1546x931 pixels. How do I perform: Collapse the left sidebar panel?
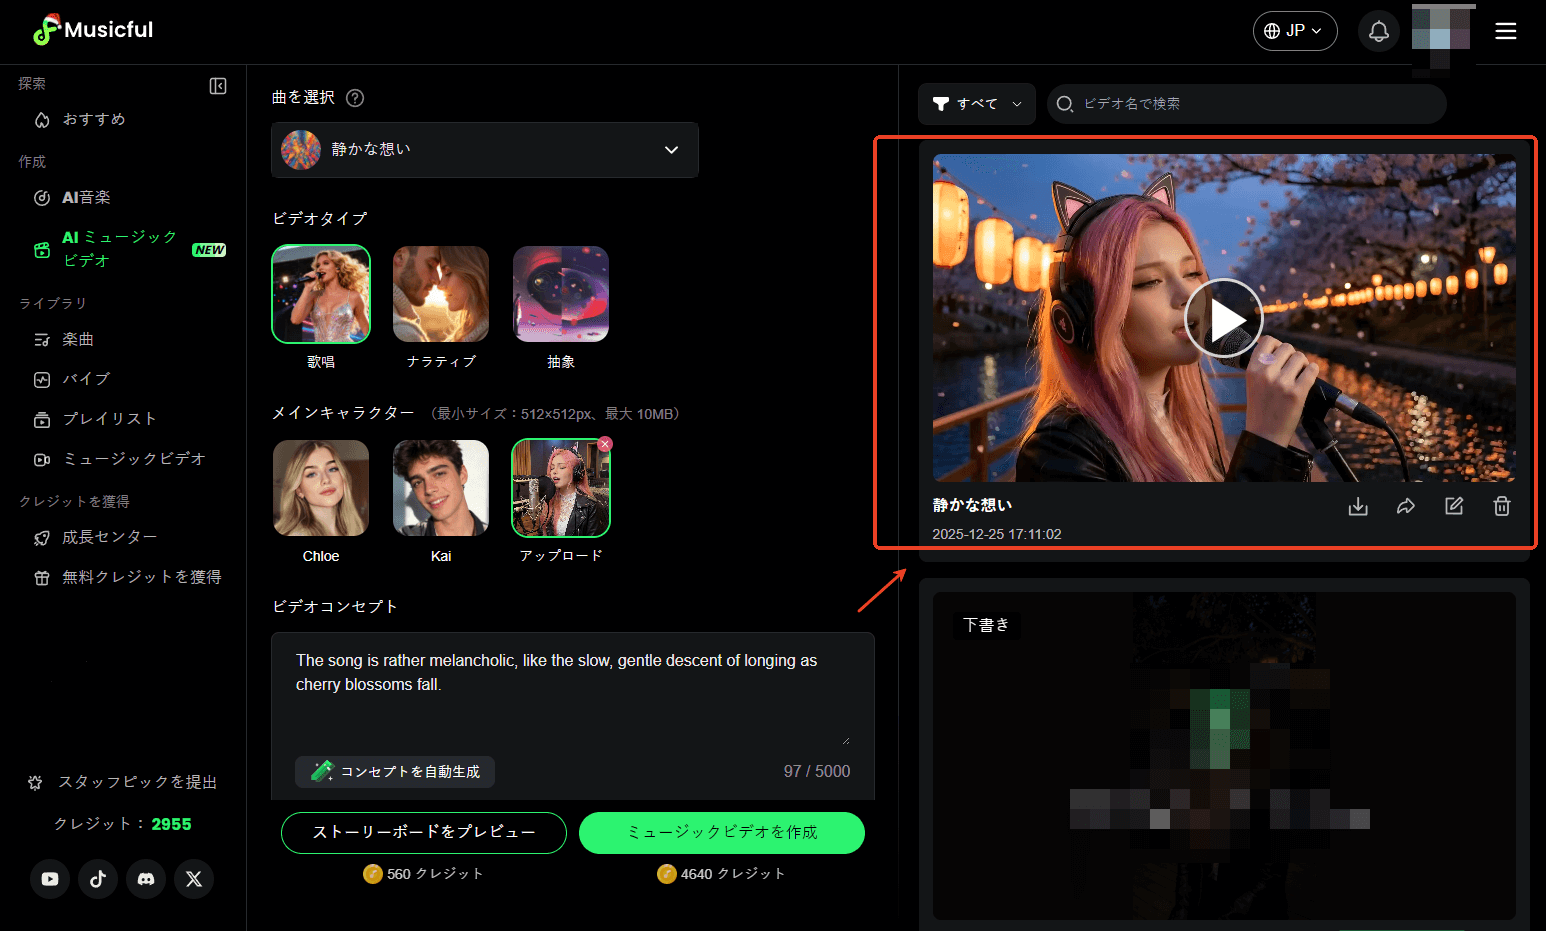(218, 86)
